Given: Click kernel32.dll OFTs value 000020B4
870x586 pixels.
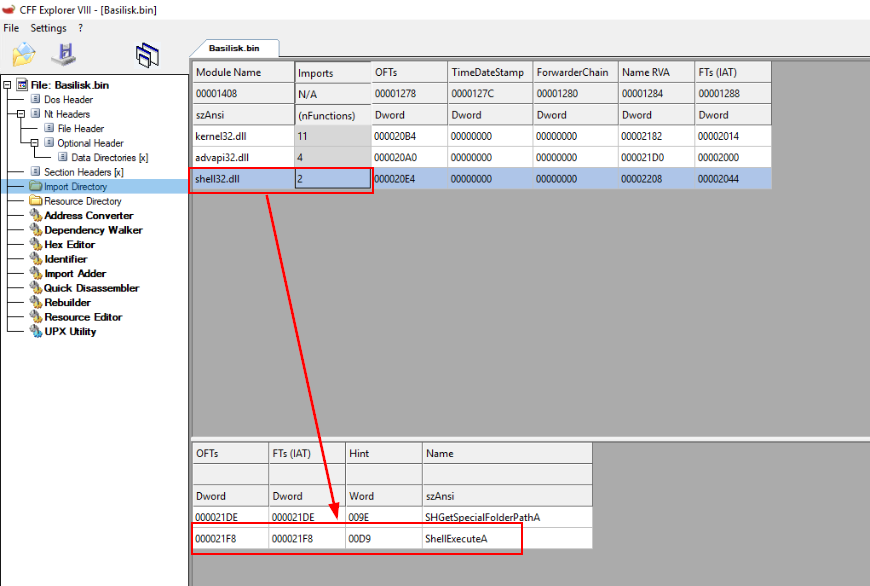Looking at the screenshot, I should [x=394, y=136].
